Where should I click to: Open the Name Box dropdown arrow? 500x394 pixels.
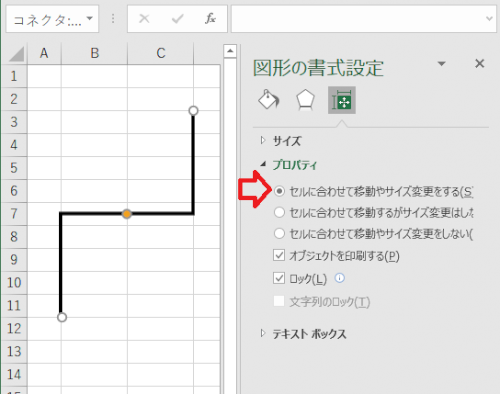pos(89,19)
